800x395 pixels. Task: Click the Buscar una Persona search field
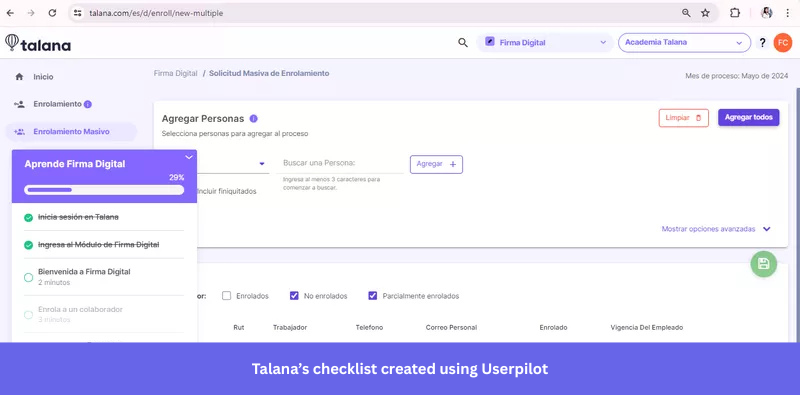[x=340, y=163]
